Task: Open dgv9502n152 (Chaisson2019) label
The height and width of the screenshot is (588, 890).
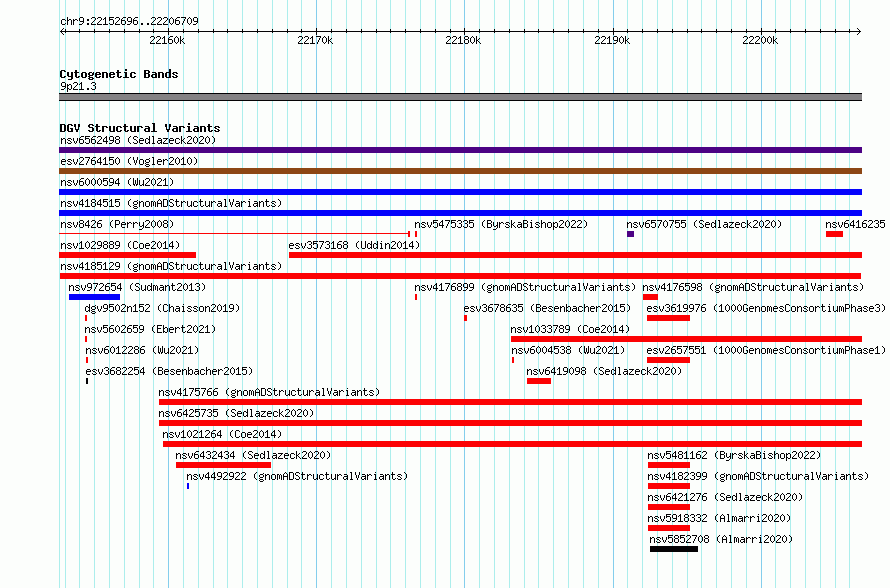Action: pos(162,308)
